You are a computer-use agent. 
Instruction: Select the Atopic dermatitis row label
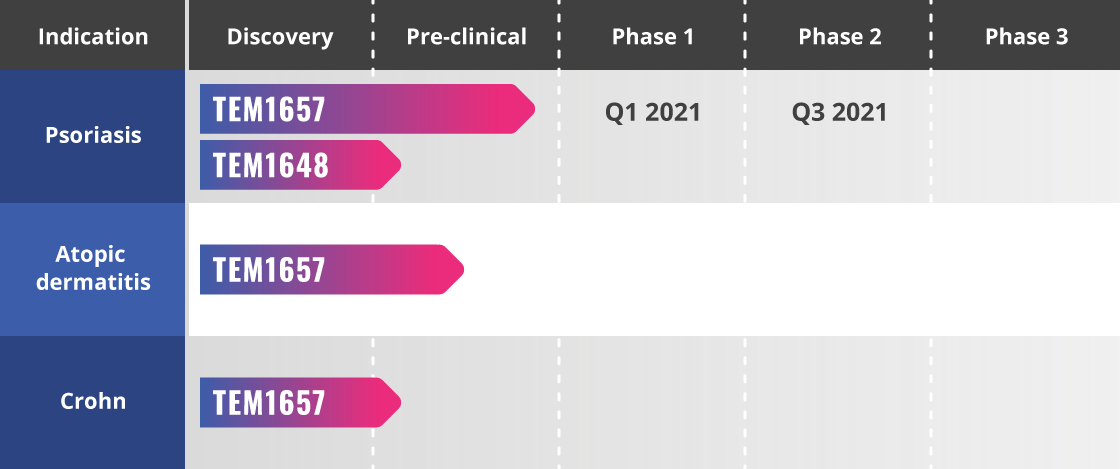(x=93, y=268)
